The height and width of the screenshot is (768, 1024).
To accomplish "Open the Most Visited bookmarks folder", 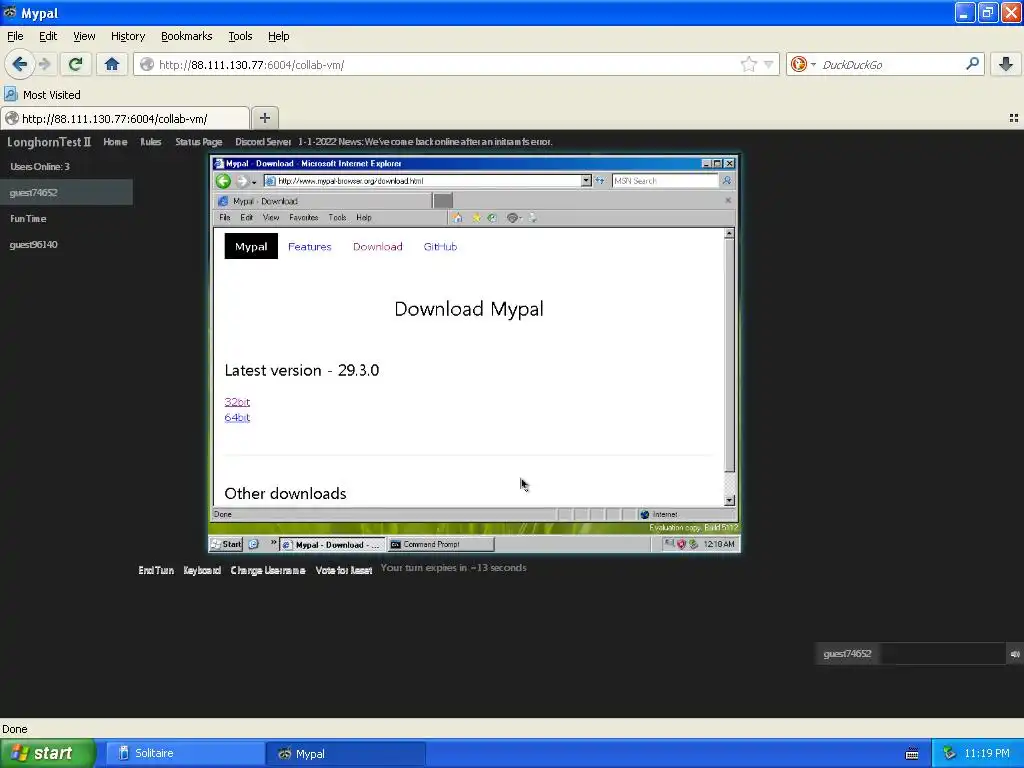I will (43, 95).
